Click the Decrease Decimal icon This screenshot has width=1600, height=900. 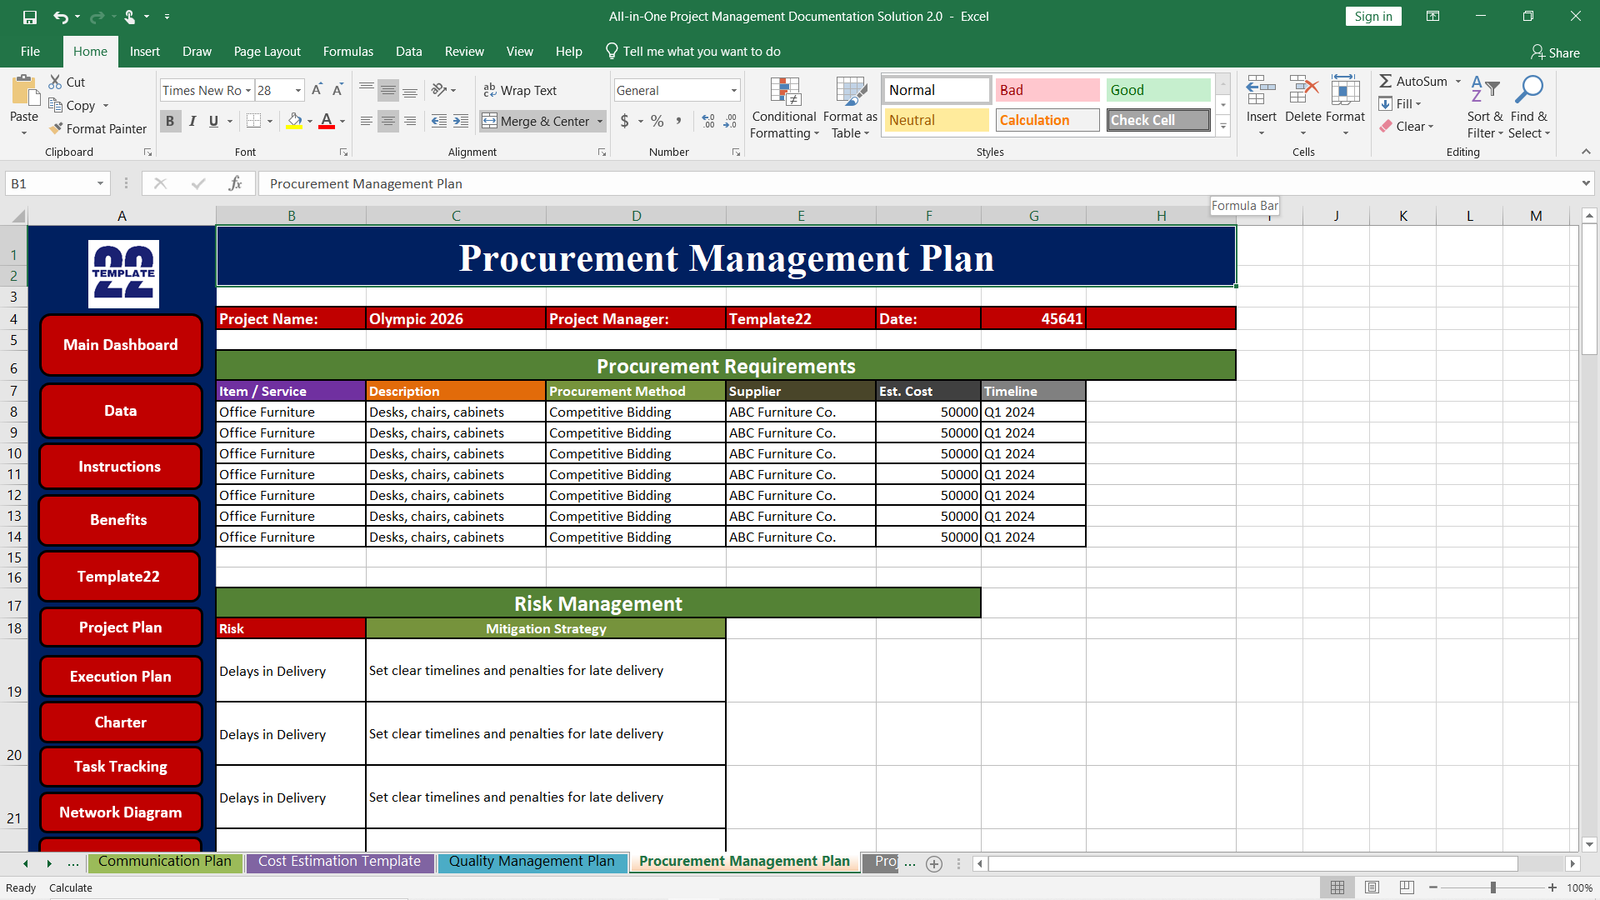click(x=730, y=121)
